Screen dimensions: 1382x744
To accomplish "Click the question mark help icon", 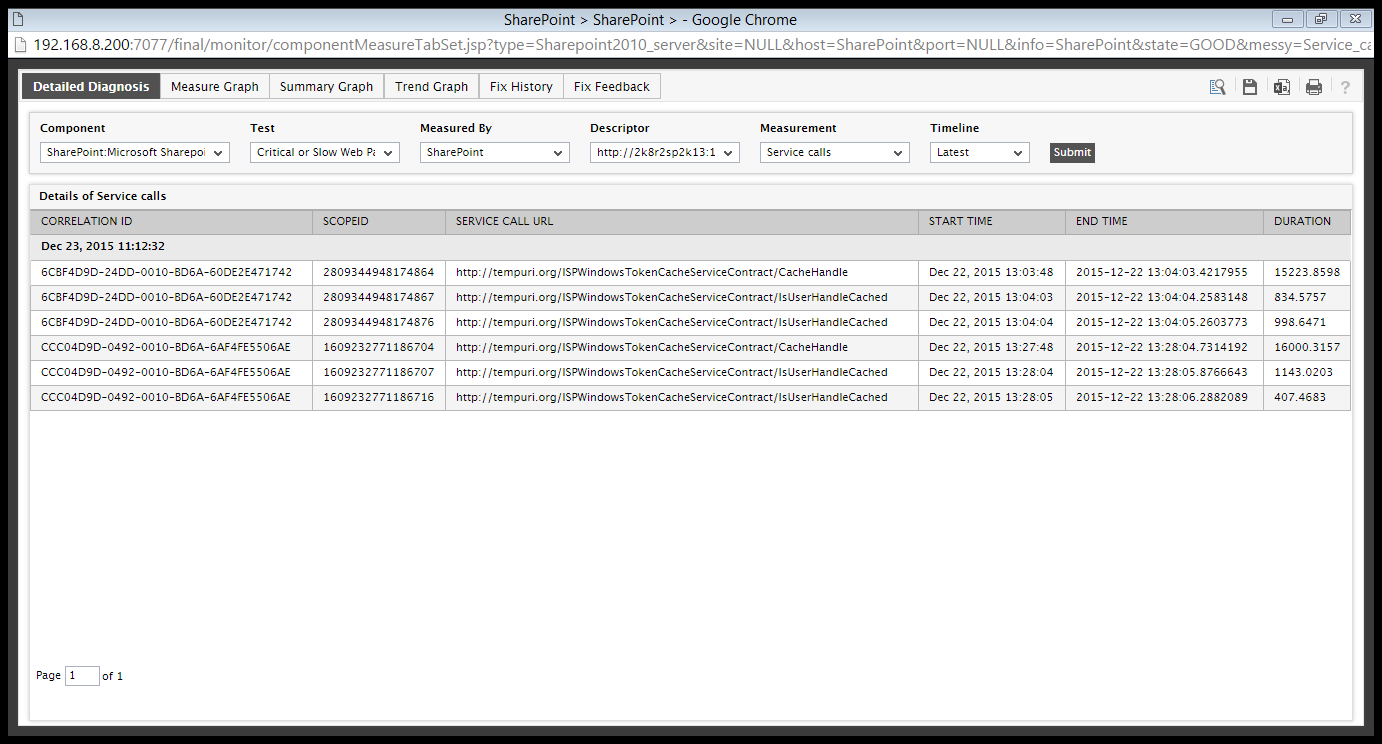I will pyautogui.click(x=1345, y=87).
